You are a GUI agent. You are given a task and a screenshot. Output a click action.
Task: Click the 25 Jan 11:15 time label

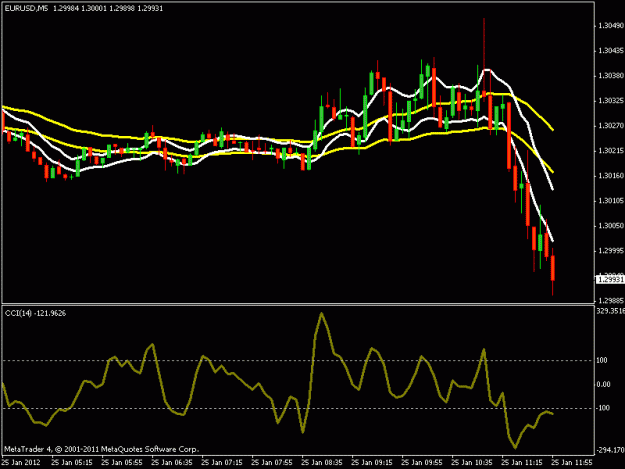click(x=522, y=463)
